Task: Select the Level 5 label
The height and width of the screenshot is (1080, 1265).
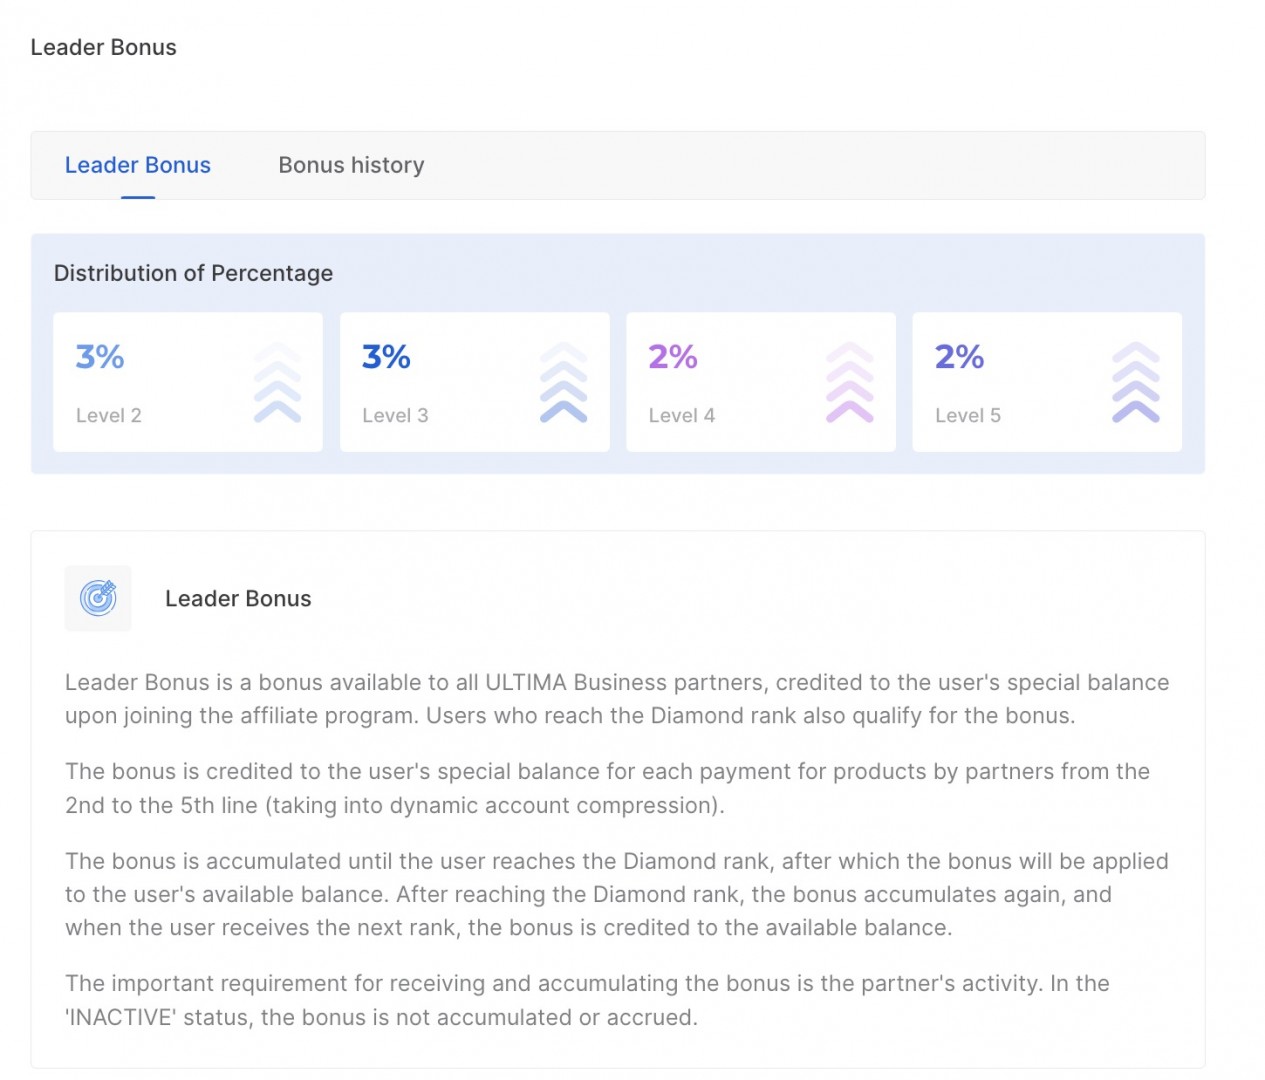Action: [968, 416]
